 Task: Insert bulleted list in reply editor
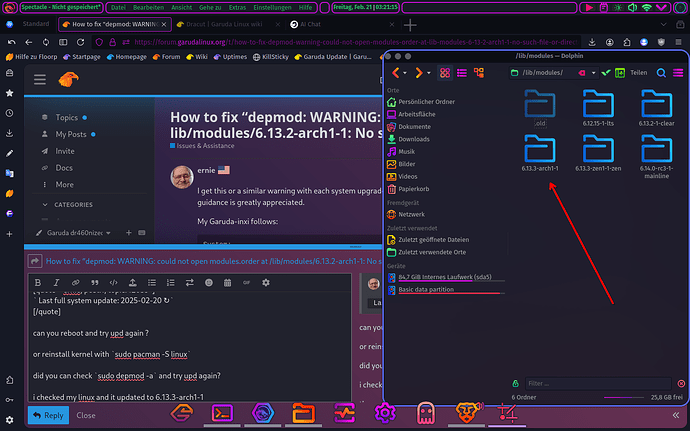coord(152,283)
